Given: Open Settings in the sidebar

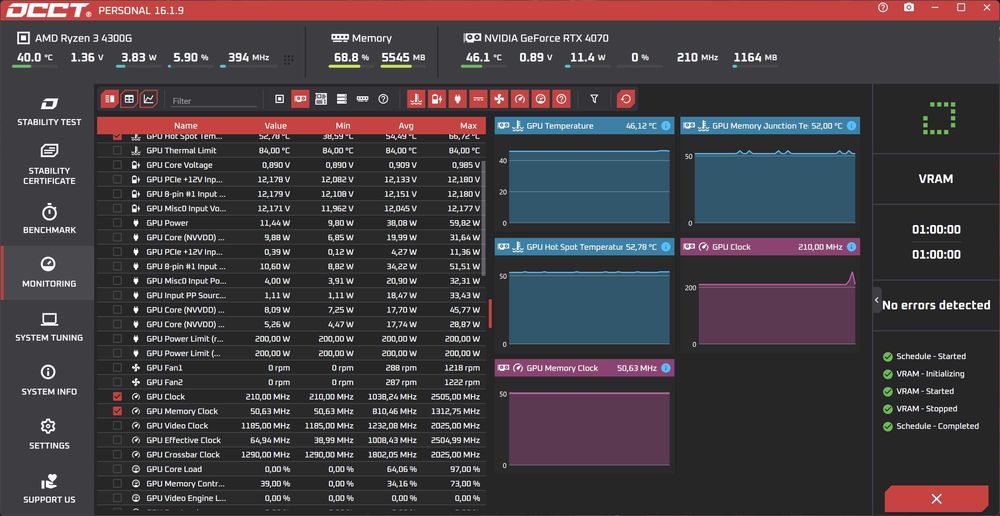Looking at the screenshot, I should 49,435.
